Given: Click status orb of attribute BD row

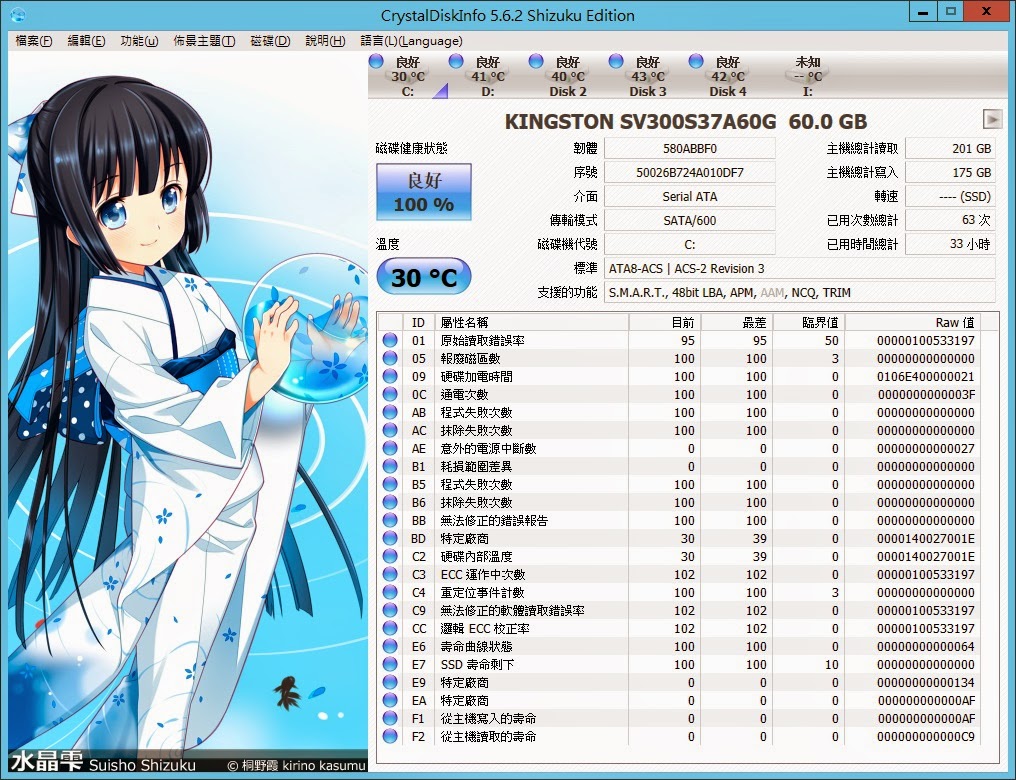Looking at the screenshot, I should tap(390, 538).
